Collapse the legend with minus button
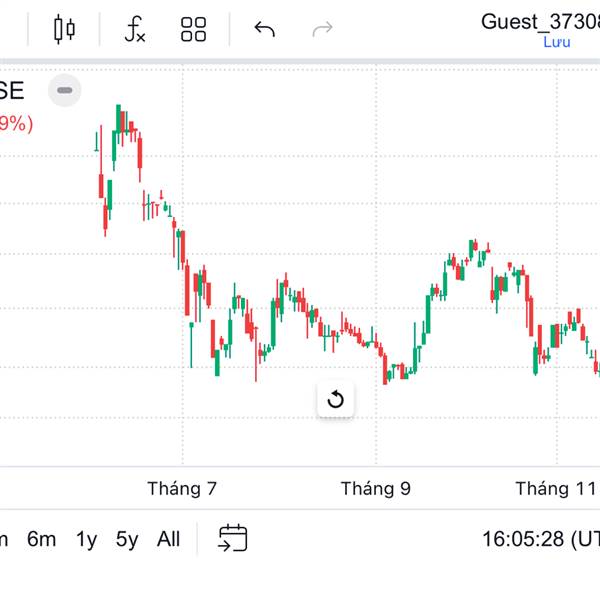Screen dimensions: 600x600 tap(65, 90)
